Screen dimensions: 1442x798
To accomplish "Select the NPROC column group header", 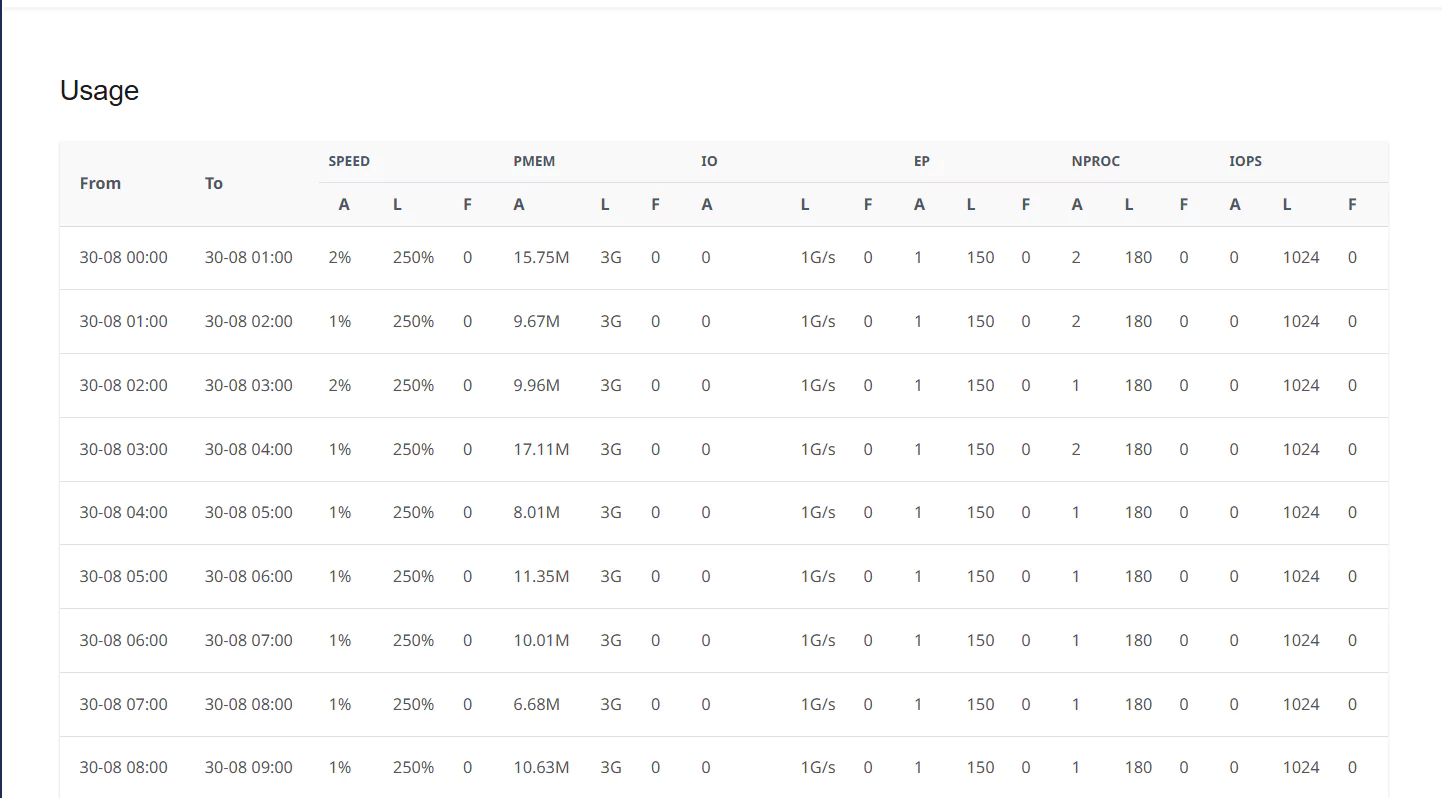I will [x=1096, y=161].
